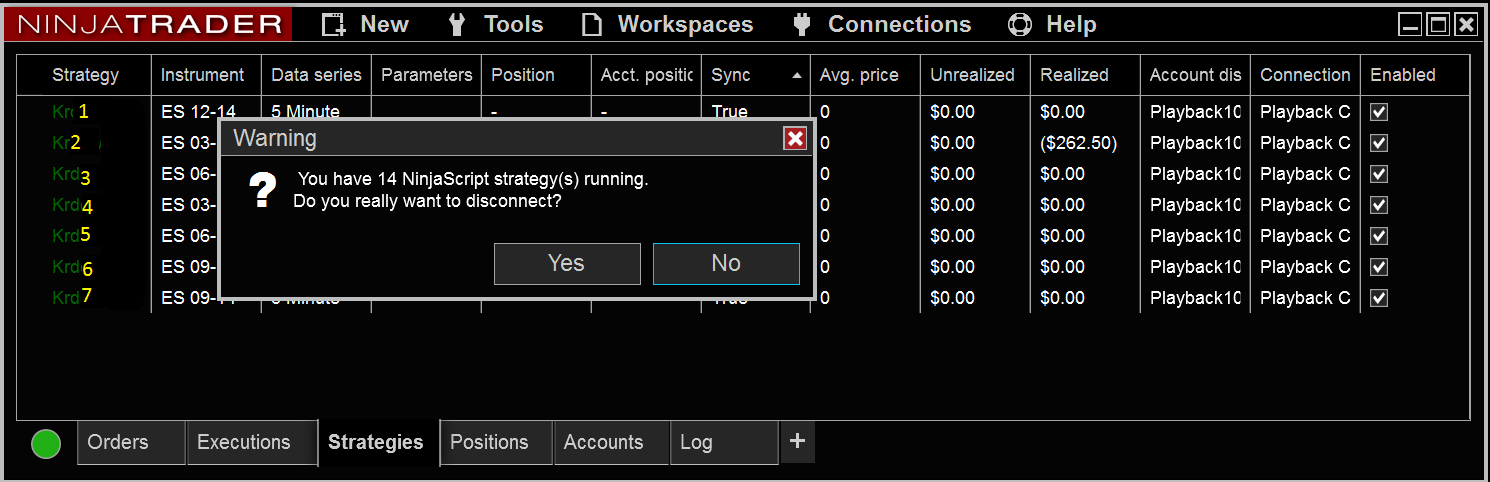The image size is (1490, 482).
Task: Click the Realized column header
Action: [1074, 75]
